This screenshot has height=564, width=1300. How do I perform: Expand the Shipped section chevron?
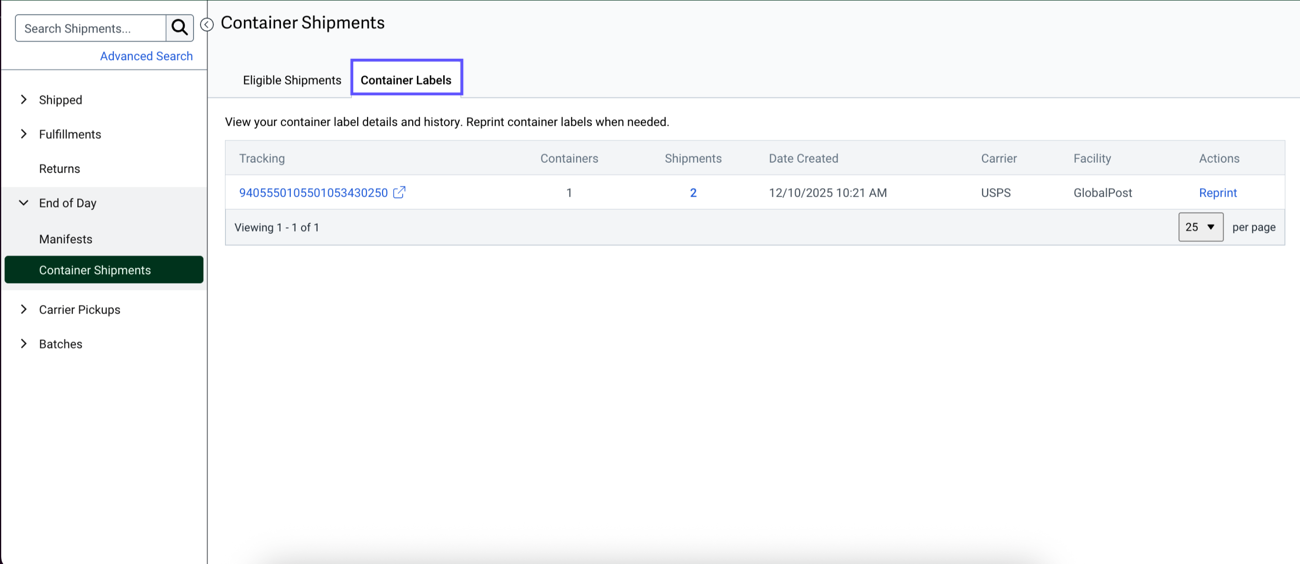(24, 100)
